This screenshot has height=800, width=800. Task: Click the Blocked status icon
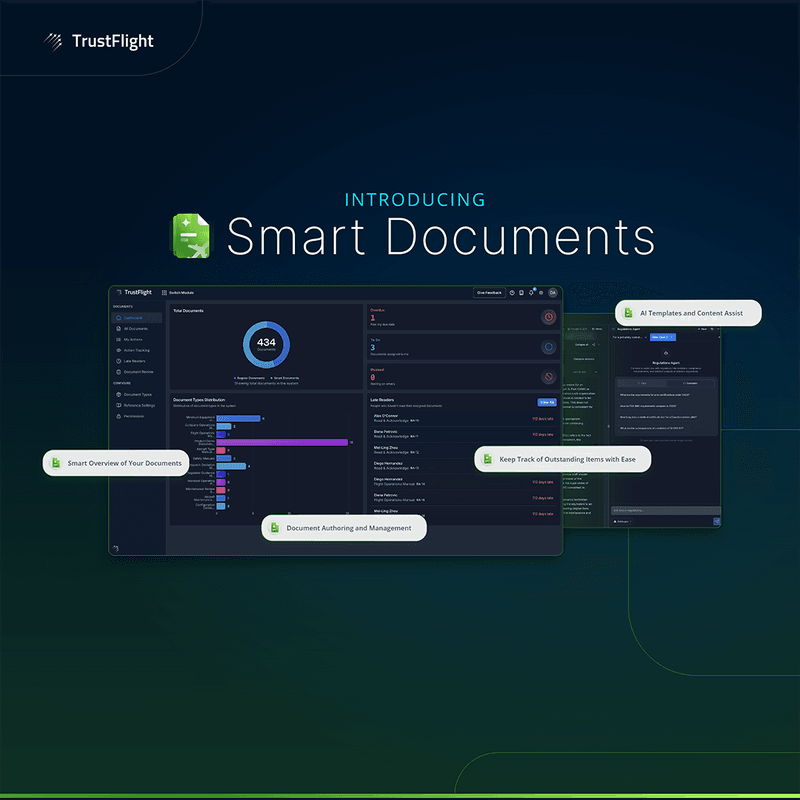[x=548, y=377]
